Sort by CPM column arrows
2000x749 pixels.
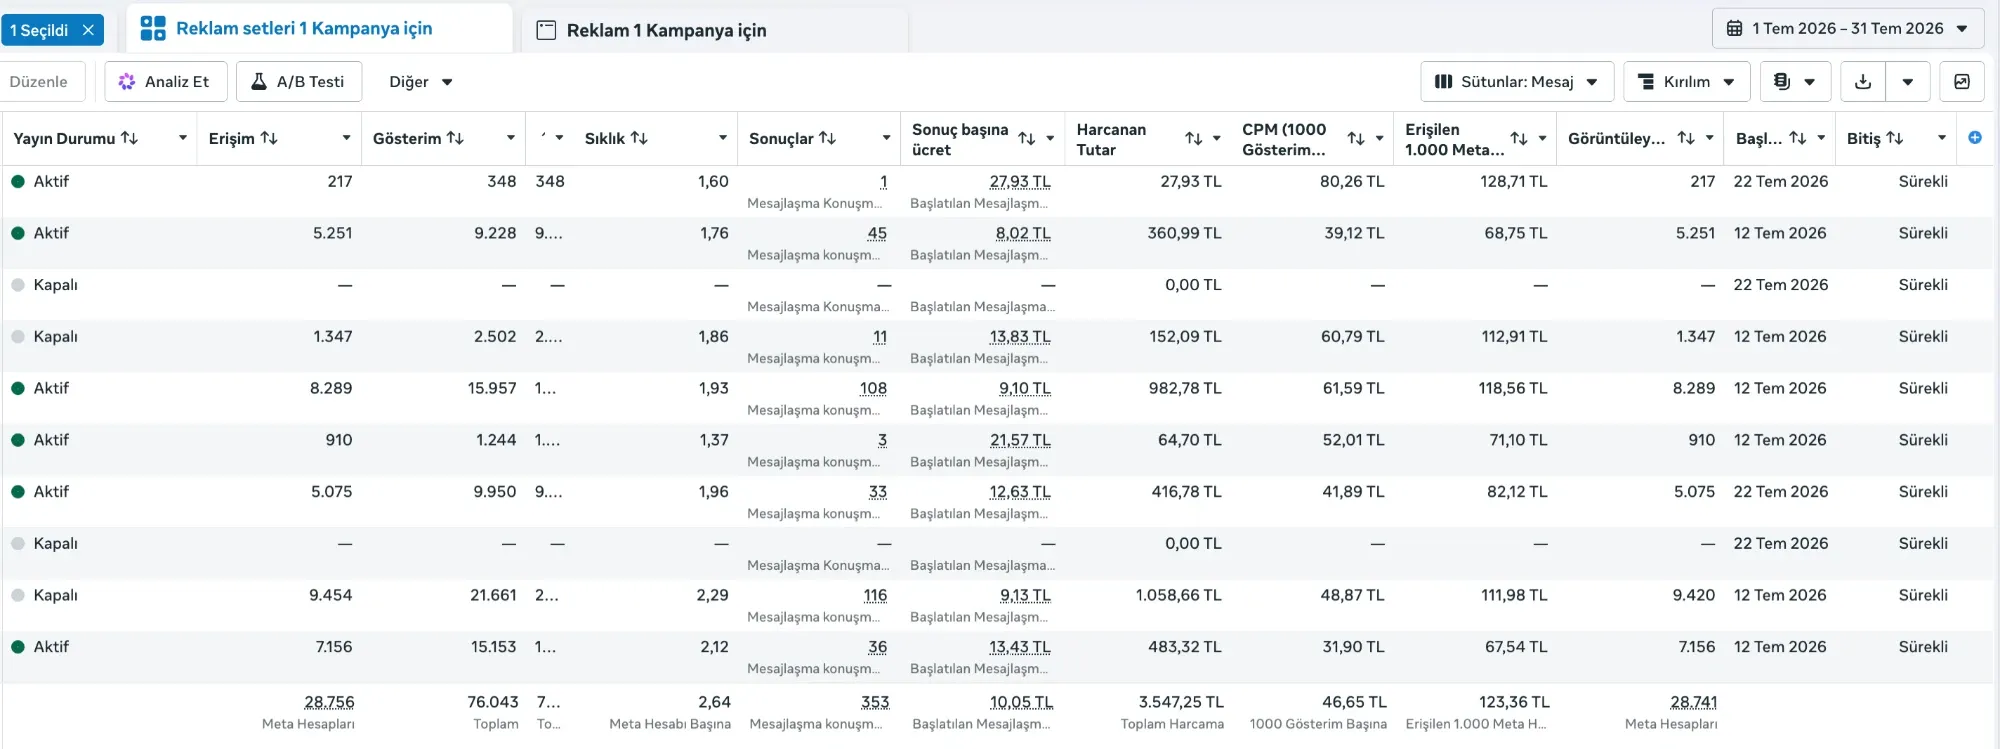pyautogui.click(x=1356, y=139)
